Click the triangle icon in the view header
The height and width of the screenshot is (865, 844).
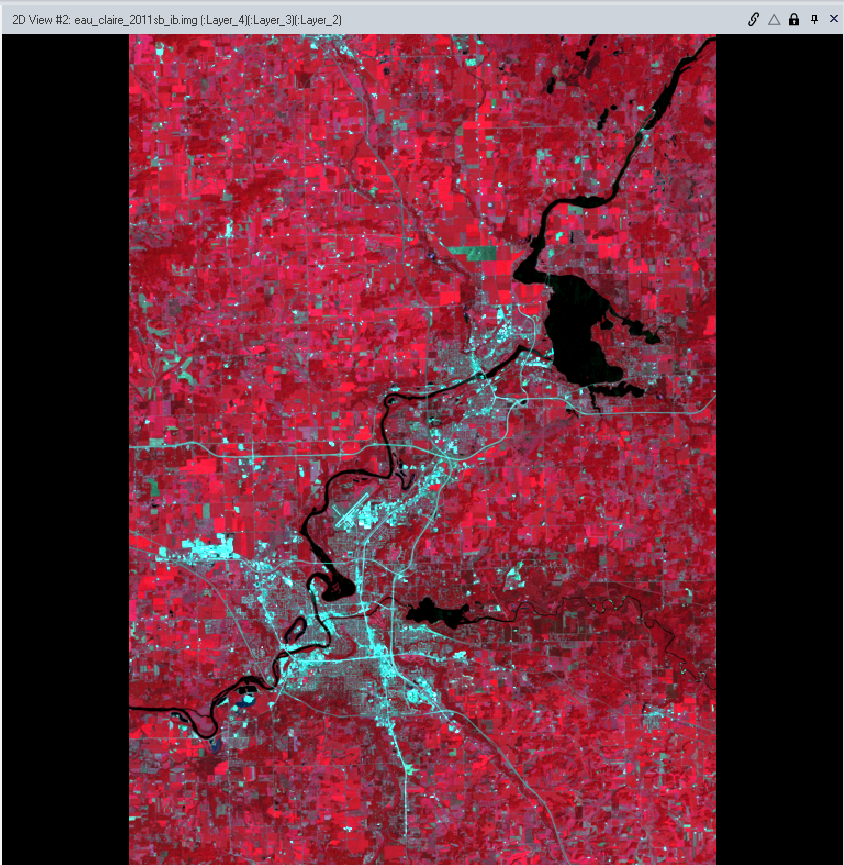774,20
